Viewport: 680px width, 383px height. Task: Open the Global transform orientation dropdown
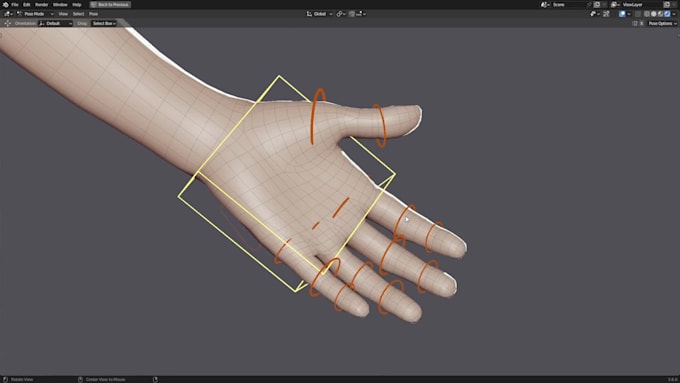320,14
